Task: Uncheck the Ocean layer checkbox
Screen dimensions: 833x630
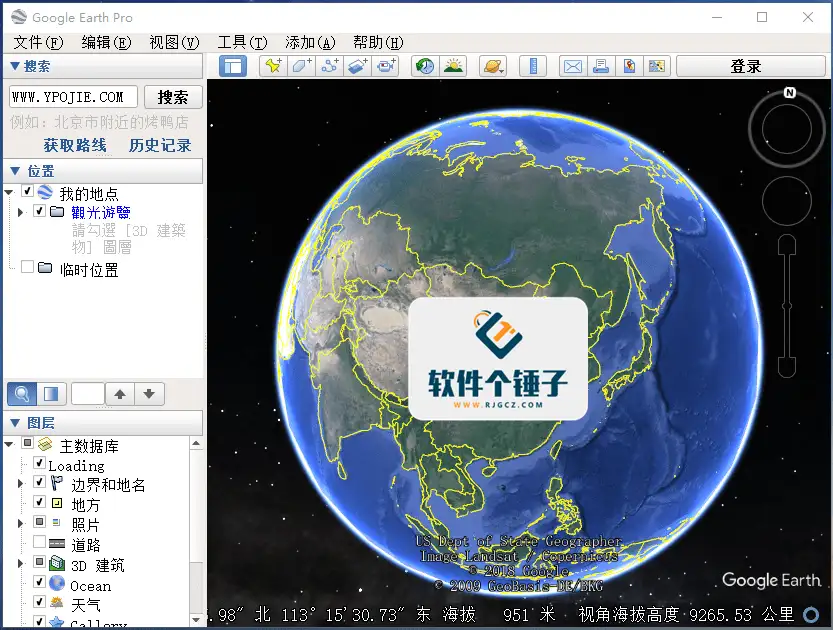Action: 39,582
